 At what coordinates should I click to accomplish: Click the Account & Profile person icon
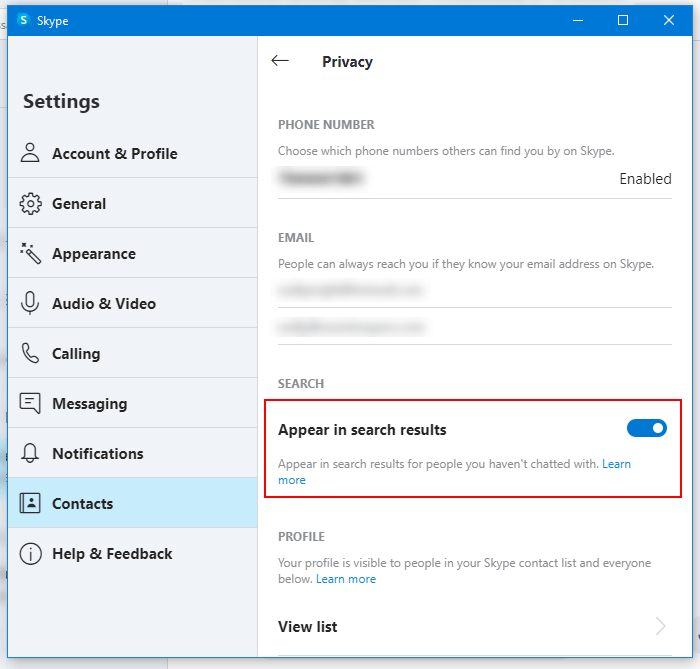pos(30,153)
